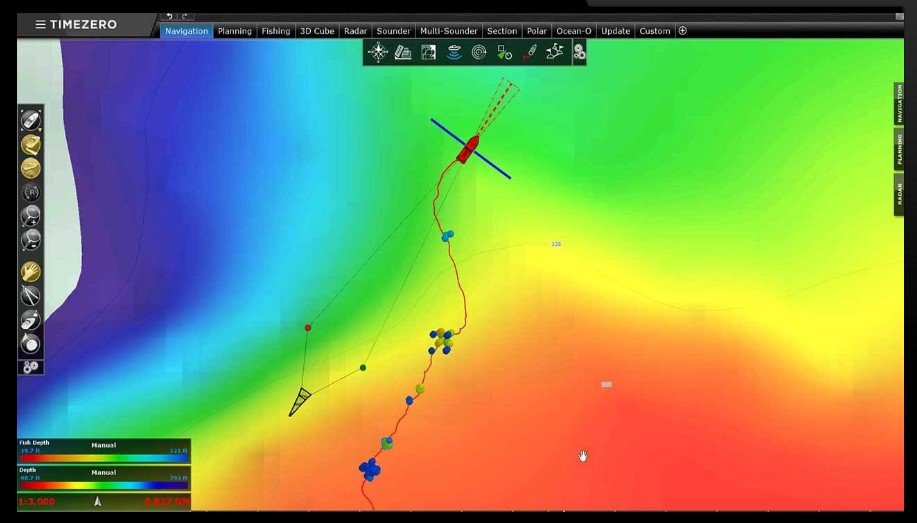This screenshot has width=917, height=523.
Task: Open the TIMEZERO hamburger menu
Action: [40, 25]
